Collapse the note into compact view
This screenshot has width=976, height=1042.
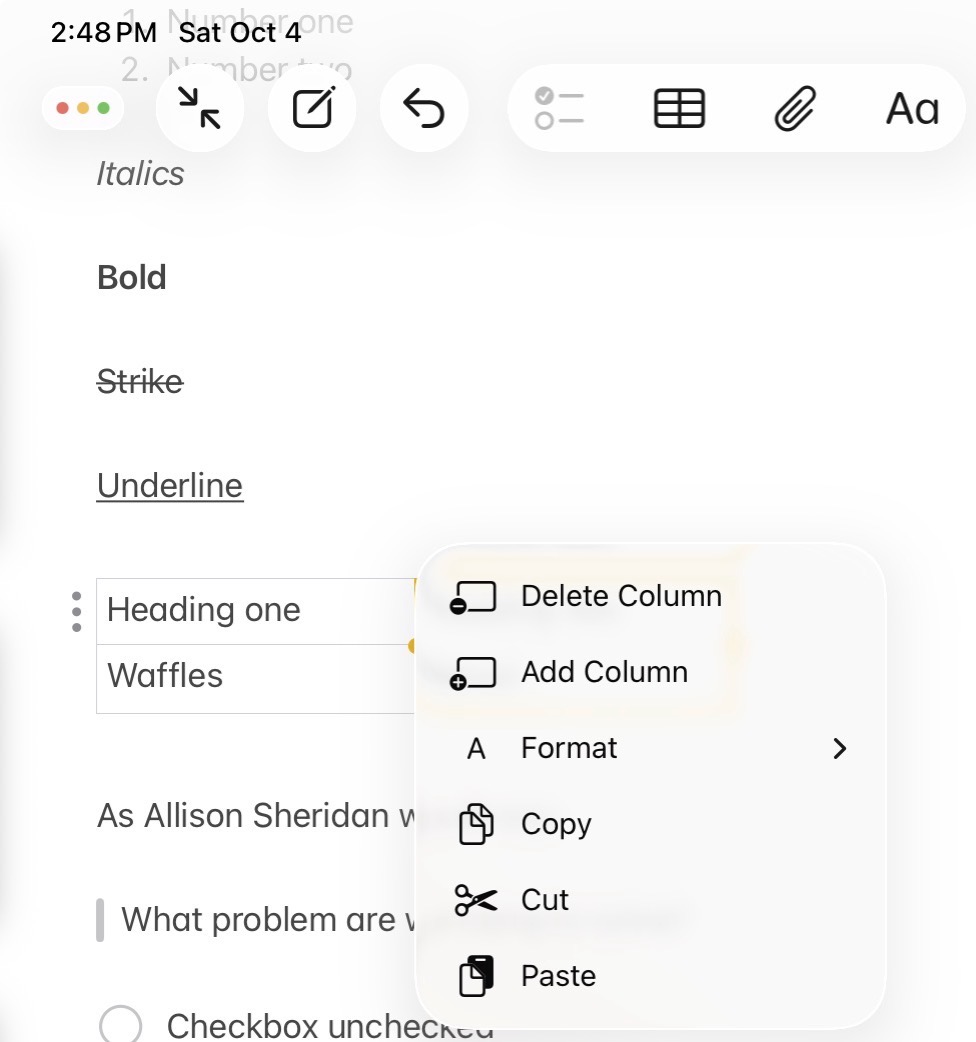[200, 108]
